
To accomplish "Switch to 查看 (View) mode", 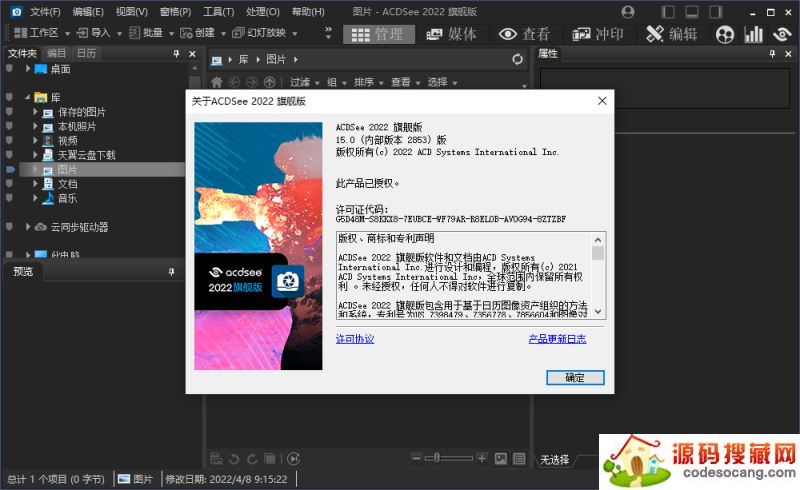I will (524, 34).
